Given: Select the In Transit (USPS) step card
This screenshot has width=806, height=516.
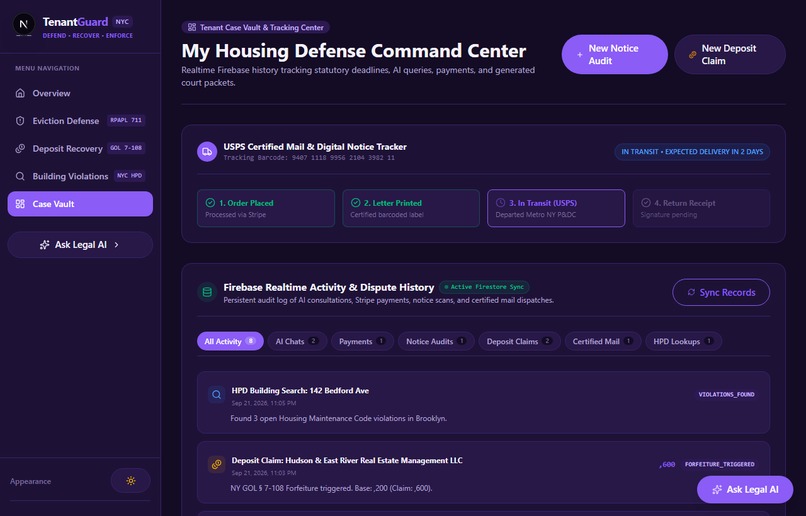Looking at the screenshot, I should 556,208.
